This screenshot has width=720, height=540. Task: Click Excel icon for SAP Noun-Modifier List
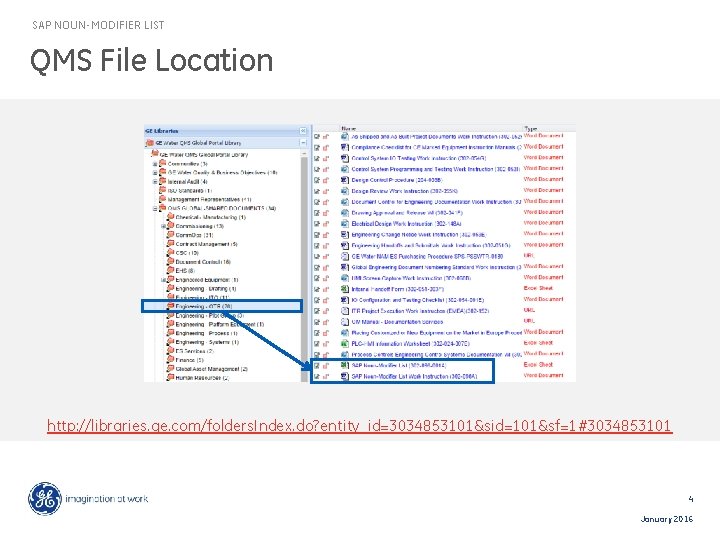coord(344,366)
